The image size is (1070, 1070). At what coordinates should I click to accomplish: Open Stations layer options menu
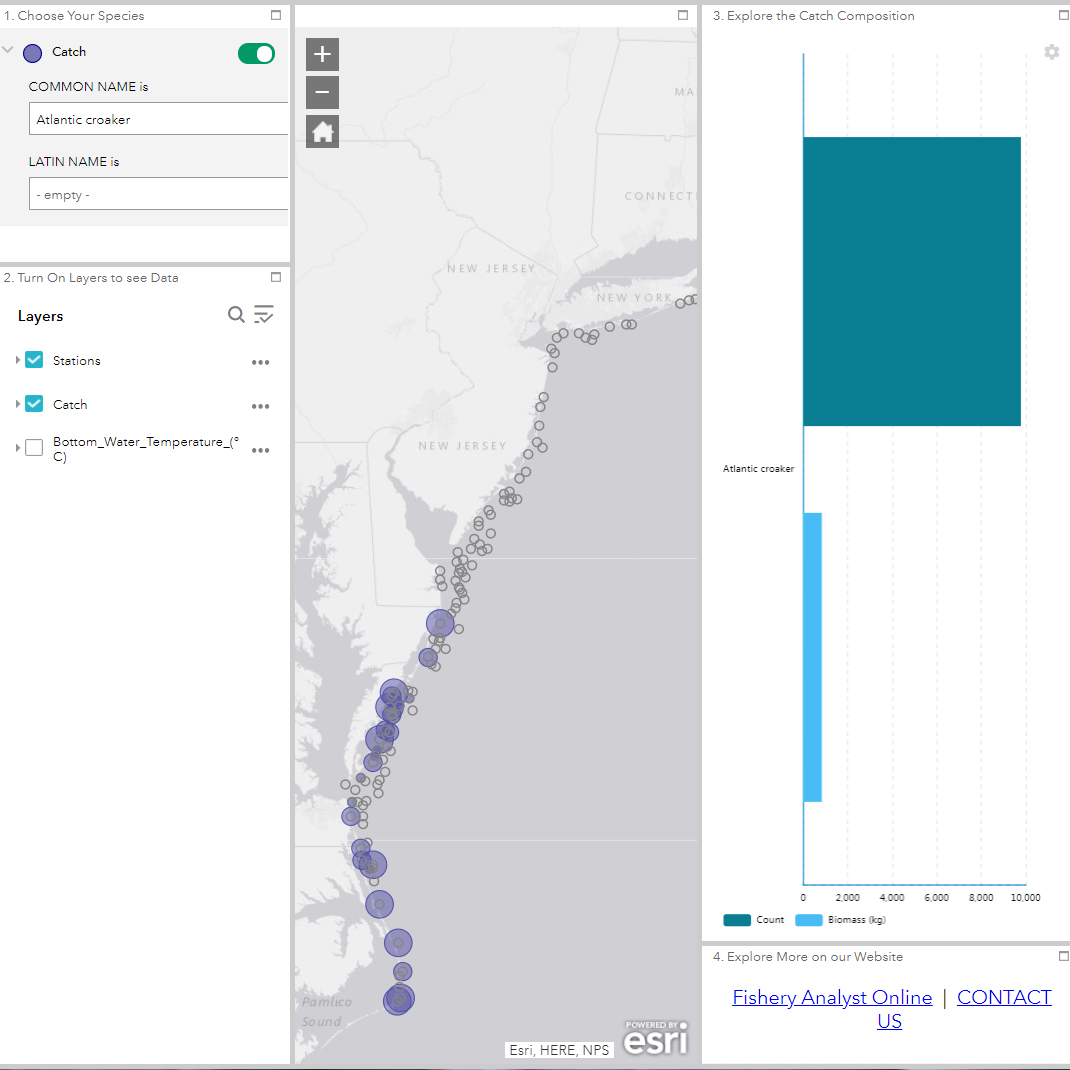261,362
